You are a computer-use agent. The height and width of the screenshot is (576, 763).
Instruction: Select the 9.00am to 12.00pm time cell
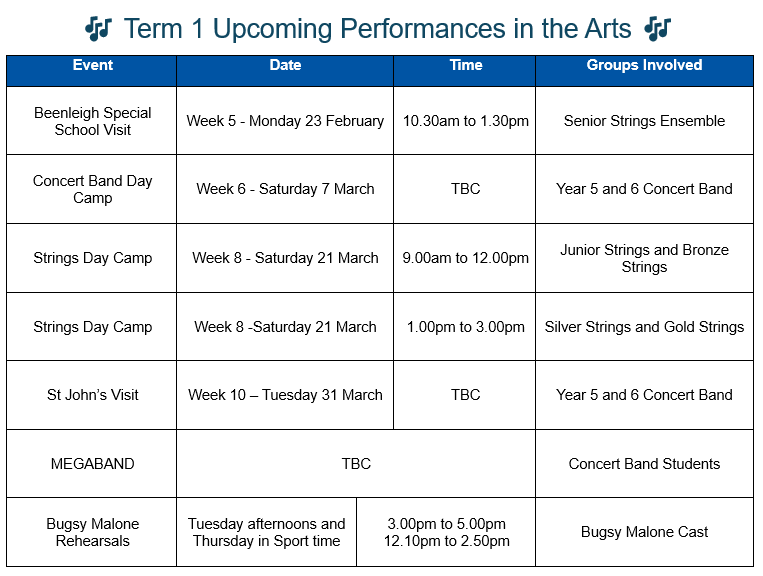465,258
